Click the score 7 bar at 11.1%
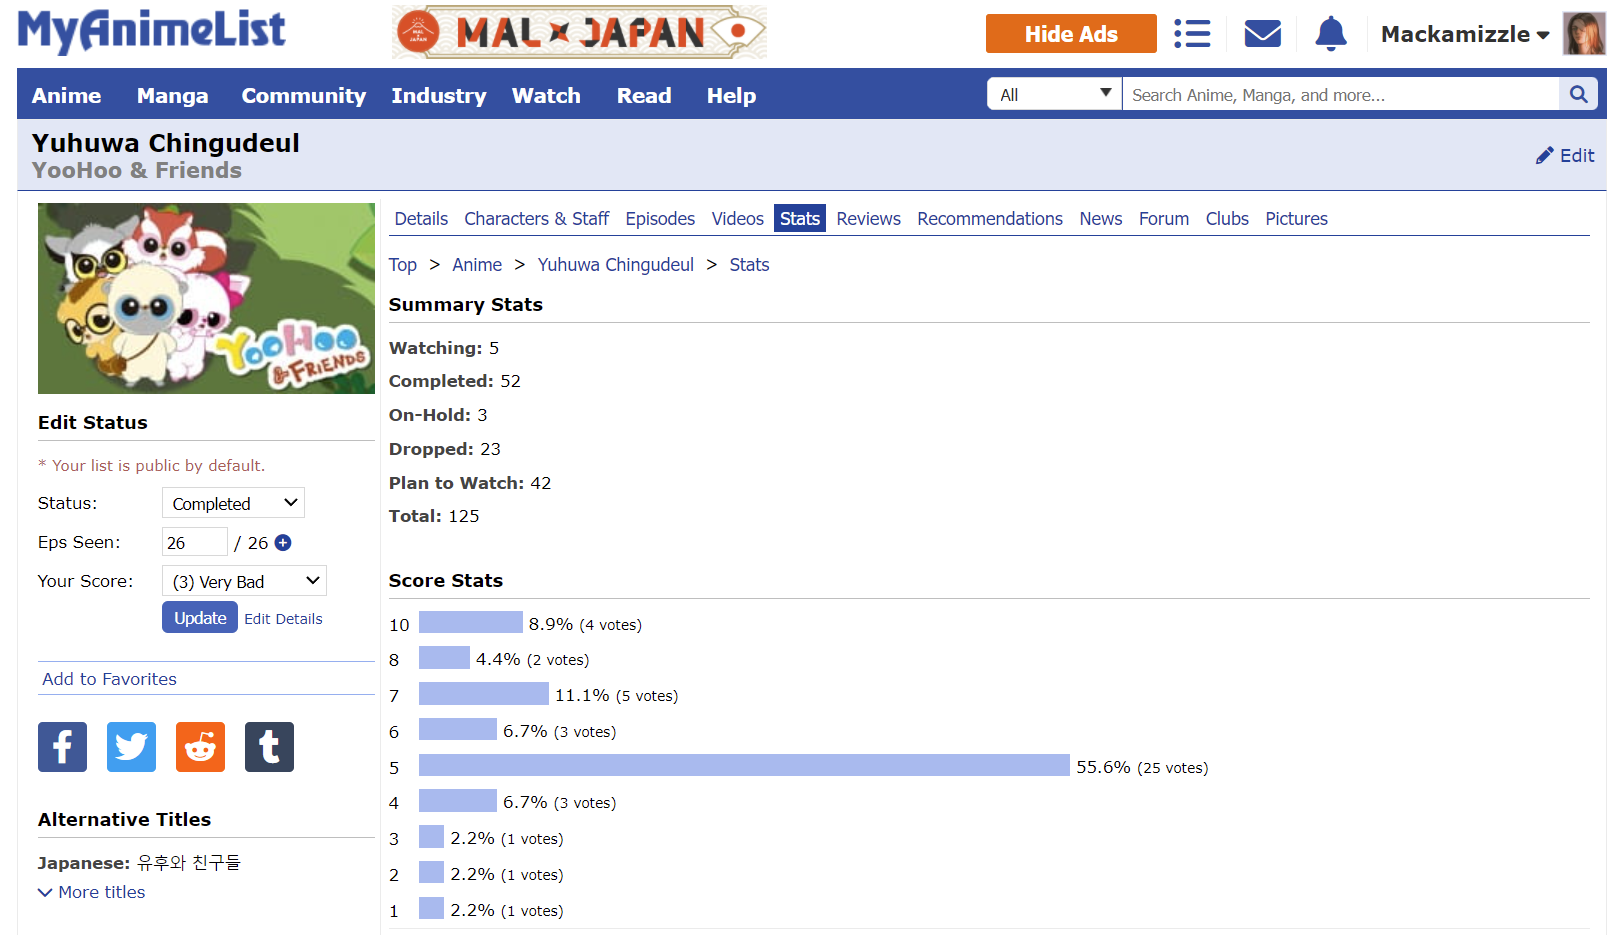This screenshot has height=935, width=1615. 484,693
